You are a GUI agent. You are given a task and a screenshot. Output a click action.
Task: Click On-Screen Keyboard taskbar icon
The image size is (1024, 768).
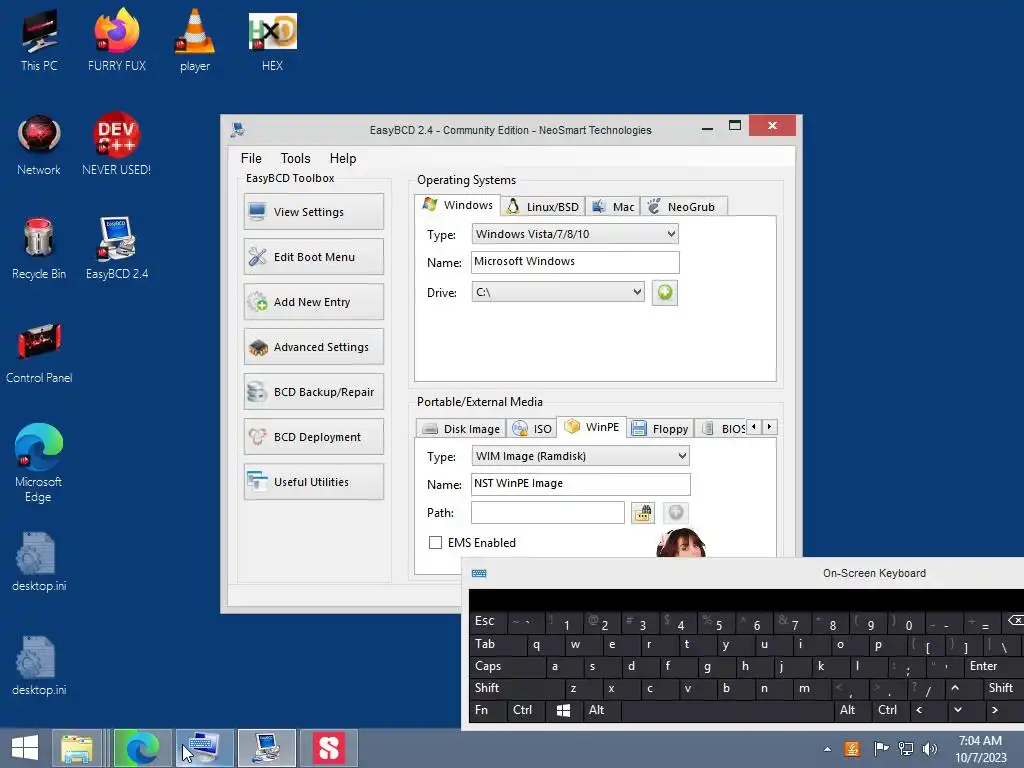(204, 748)
